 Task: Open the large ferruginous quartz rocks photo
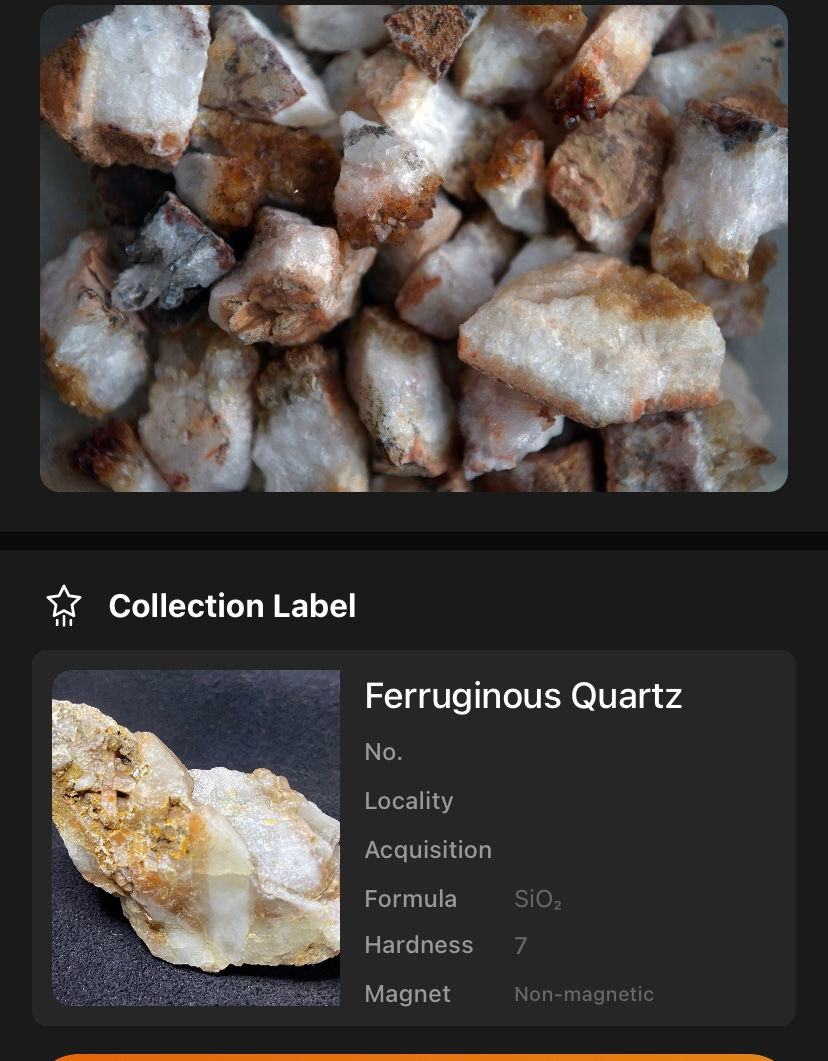[414, 248]
